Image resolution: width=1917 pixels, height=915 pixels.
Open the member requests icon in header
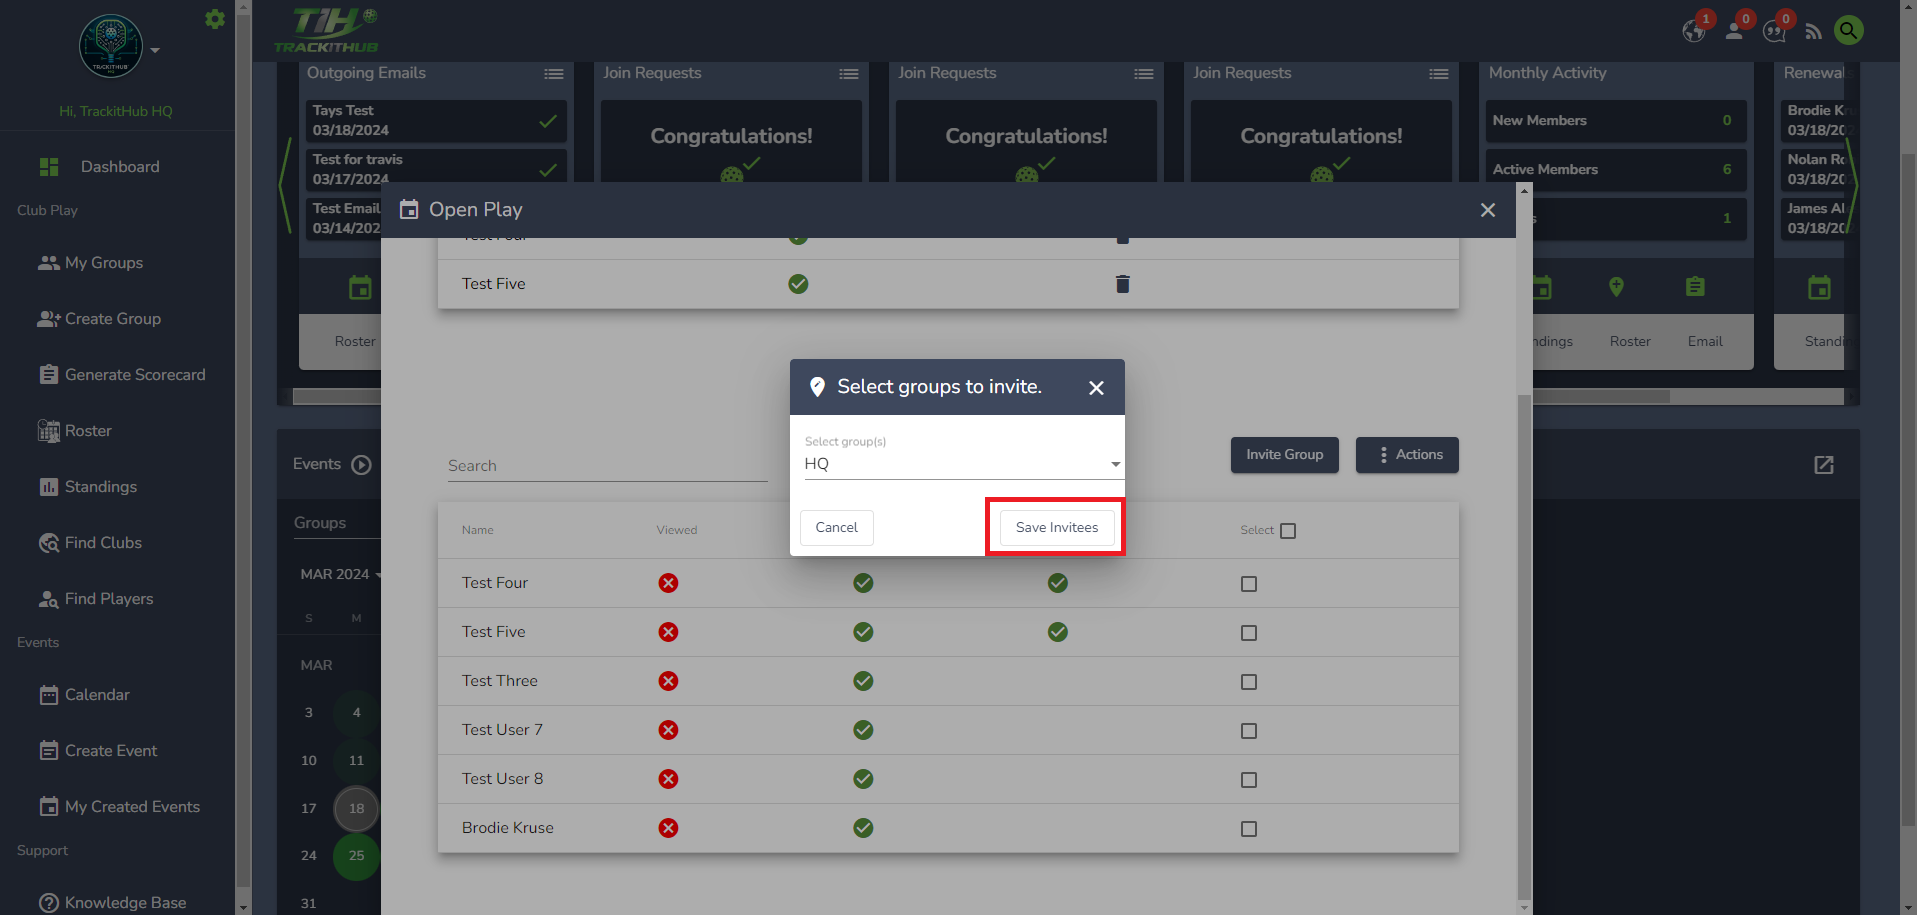pyautogui.click(x=1735, y=31)
